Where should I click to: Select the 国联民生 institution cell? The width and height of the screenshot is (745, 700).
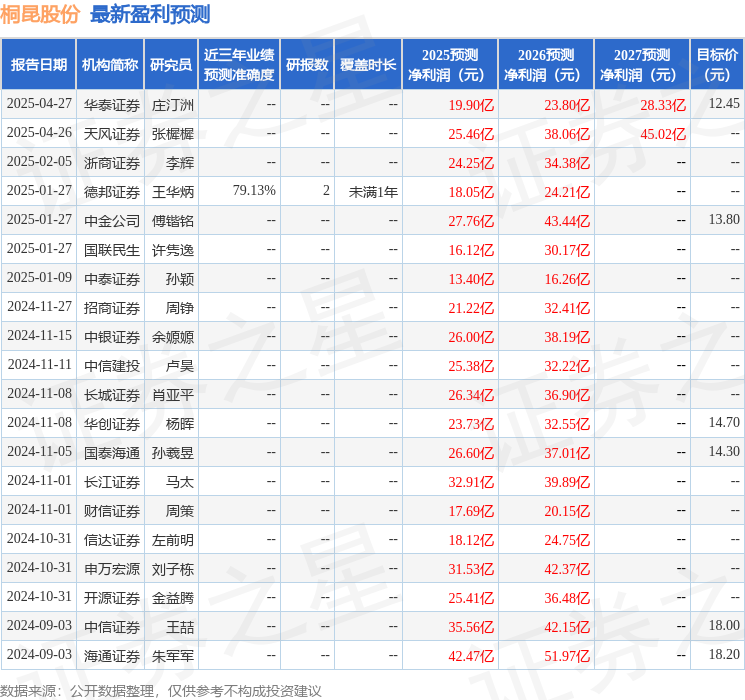pos(112,249)
